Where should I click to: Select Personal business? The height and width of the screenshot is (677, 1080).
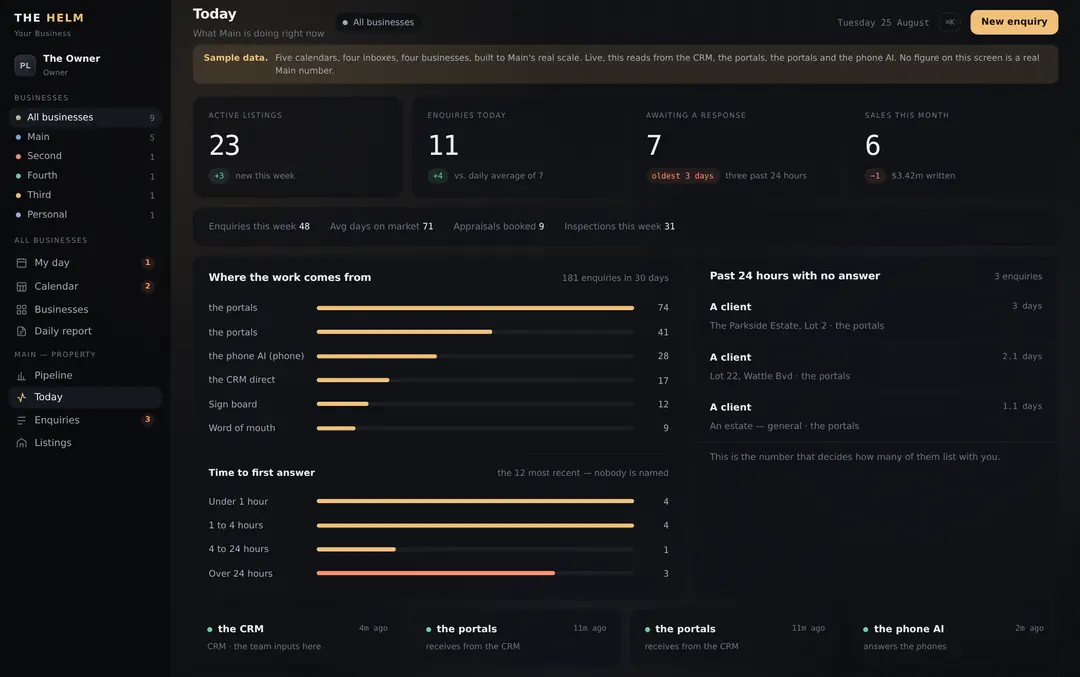pyautogui.click(x=85, y=215)
